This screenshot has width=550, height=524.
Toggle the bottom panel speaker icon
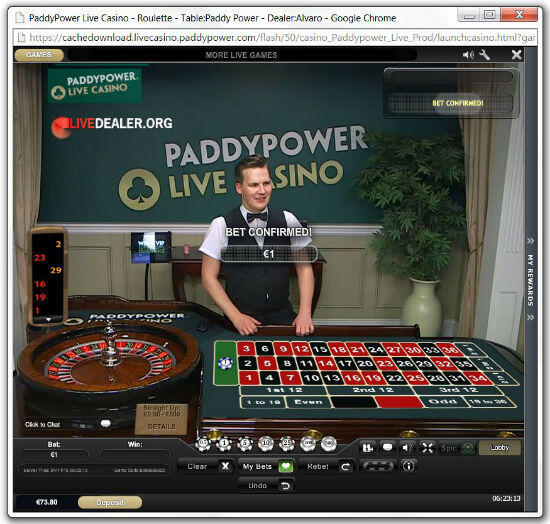coord(407,448)
